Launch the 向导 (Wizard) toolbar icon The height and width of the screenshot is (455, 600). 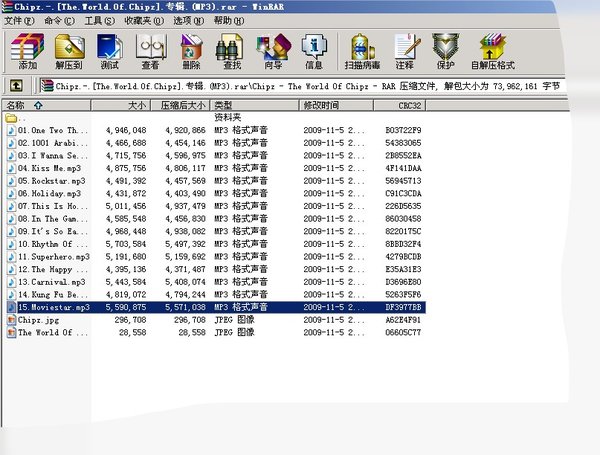(273, 51)
